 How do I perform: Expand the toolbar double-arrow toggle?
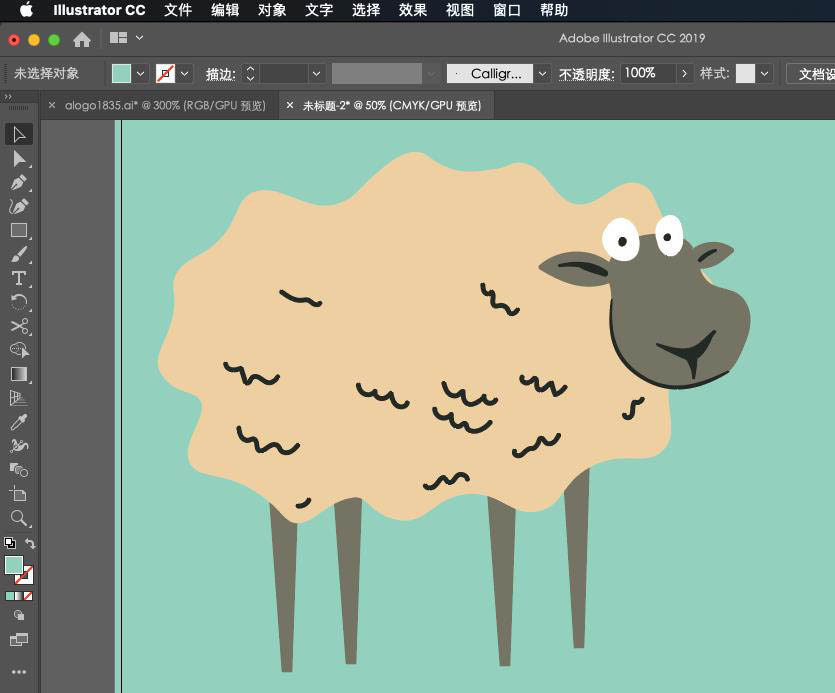point(7,96)
